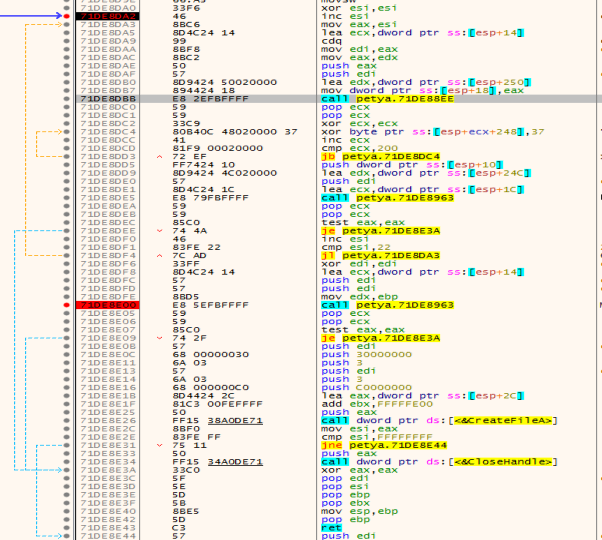Select opcode bytes 81F9 00020000
The image size is (602, 540).
pyautogui.click(x=217, y=149)
